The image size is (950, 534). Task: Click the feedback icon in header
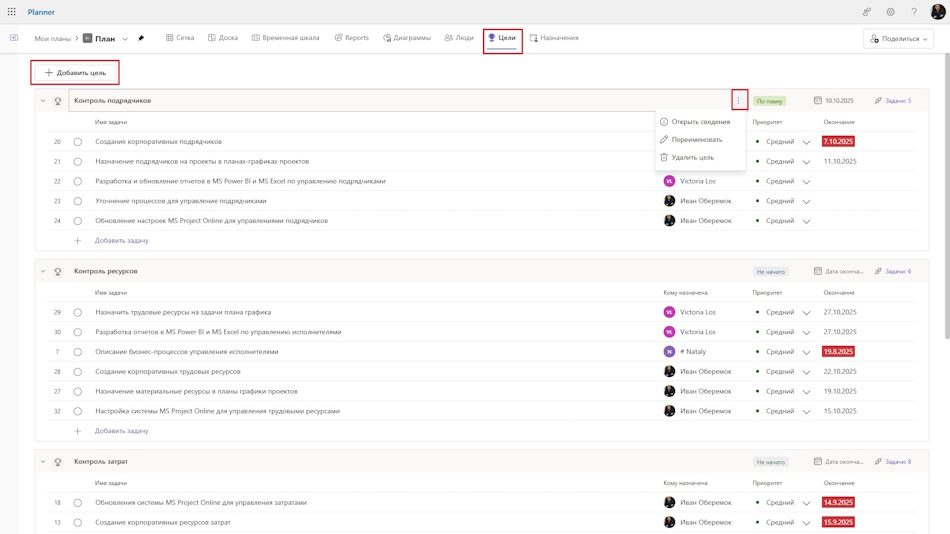click(x=867, y=12)
